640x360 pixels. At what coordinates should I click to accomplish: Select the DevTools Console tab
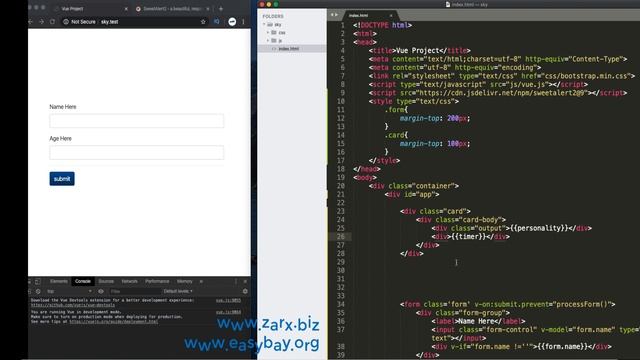point(82,282)
